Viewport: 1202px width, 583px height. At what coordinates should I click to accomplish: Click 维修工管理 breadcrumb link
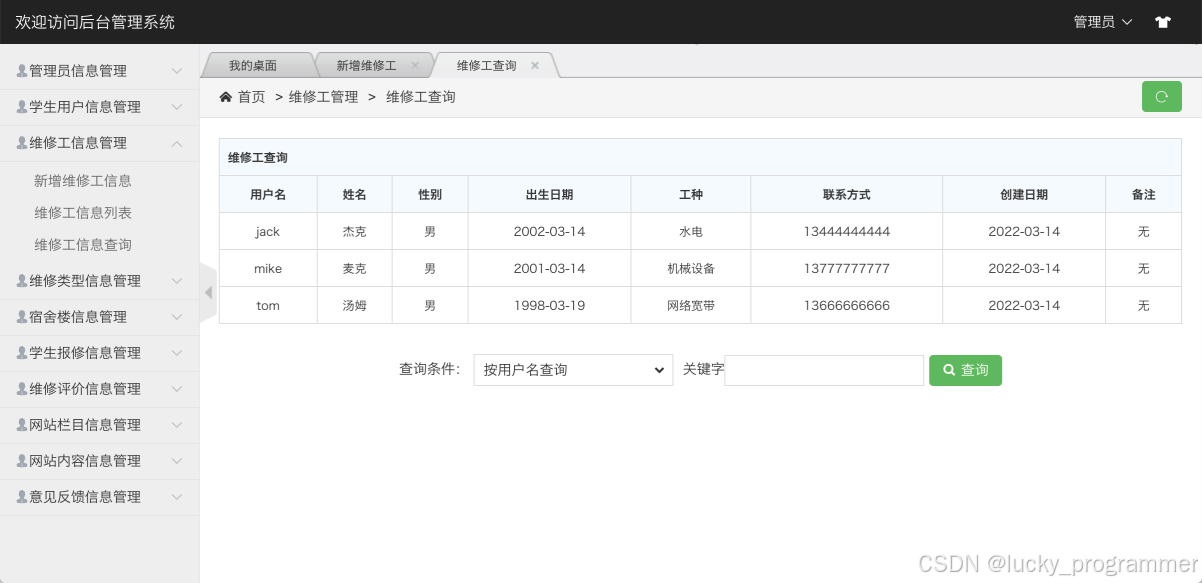[x=323, y=97]
